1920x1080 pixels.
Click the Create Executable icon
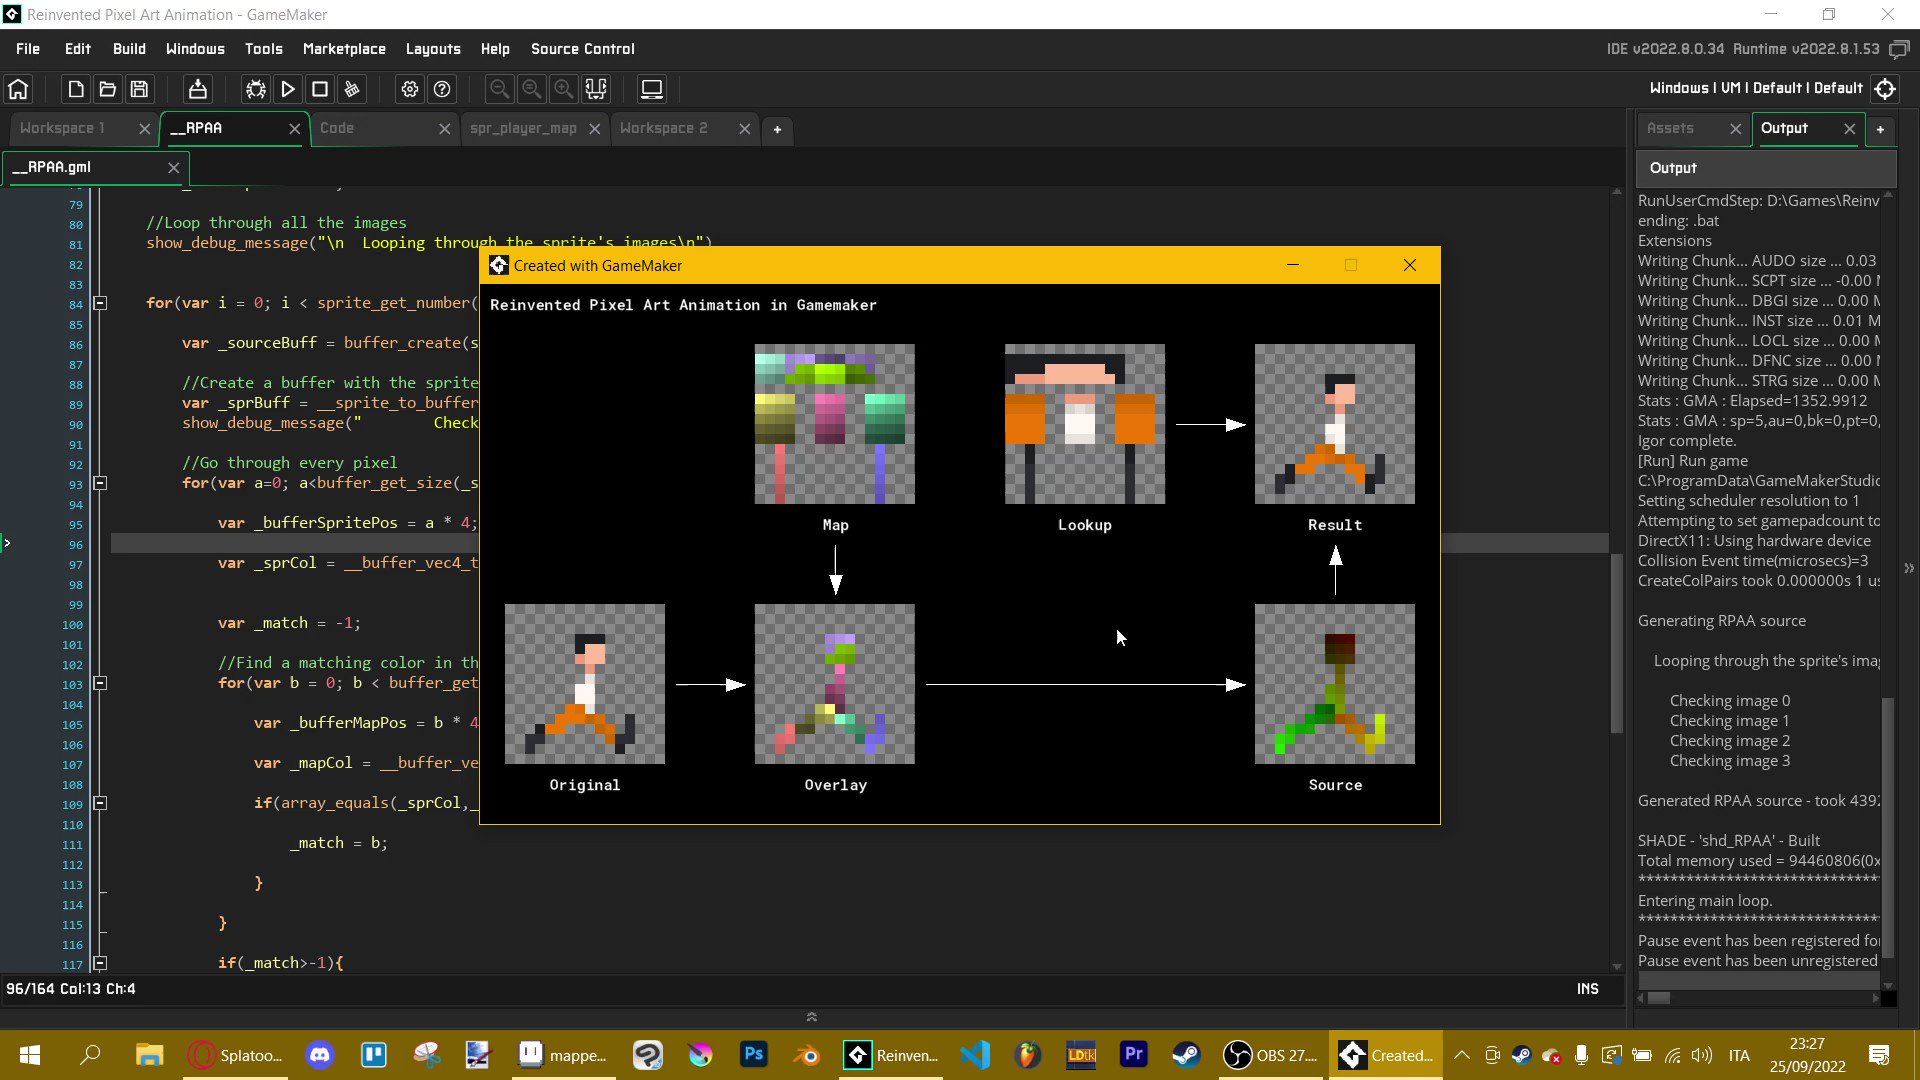[x=198, y=89]
